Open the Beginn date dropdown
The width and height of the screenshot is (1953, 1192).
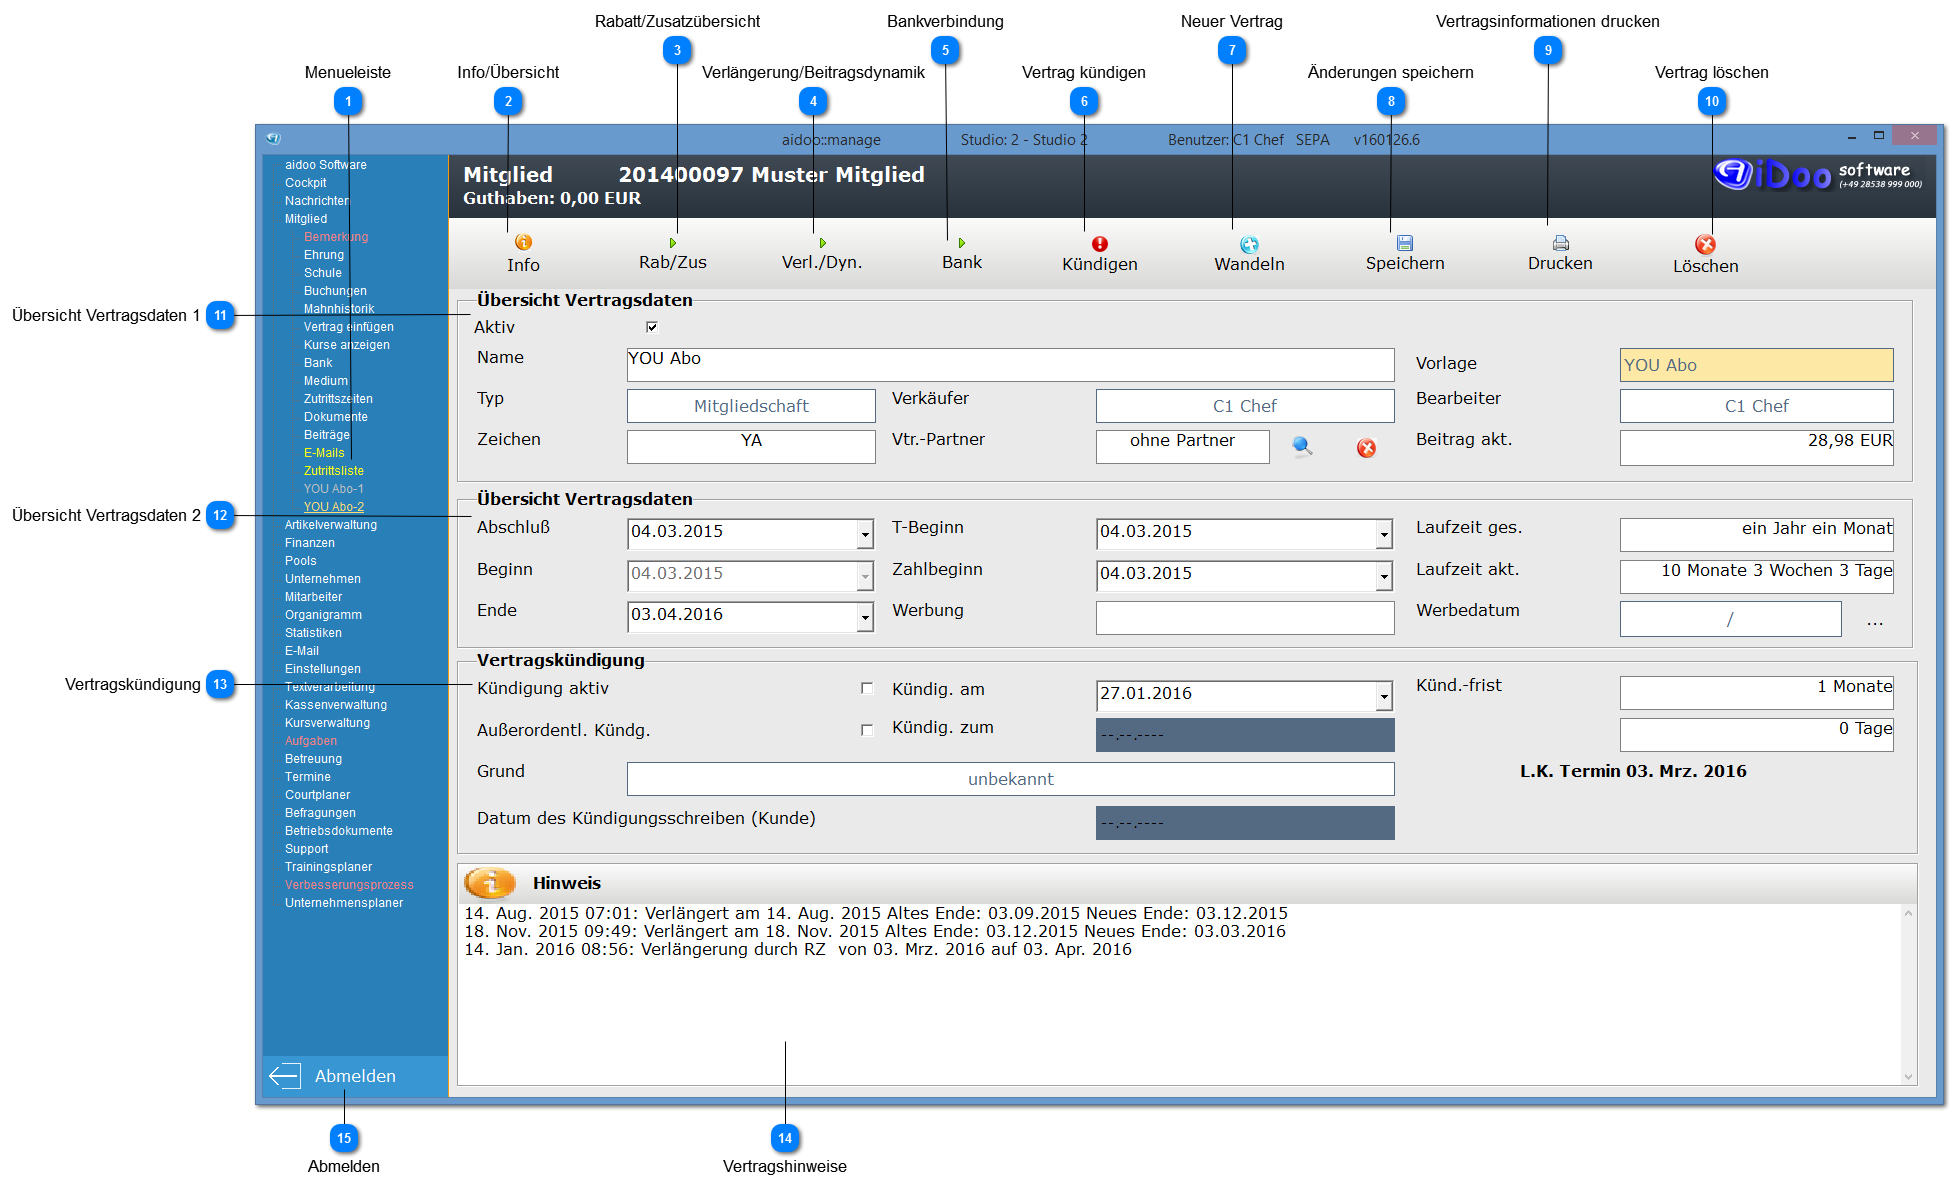(x=865, y=577)
